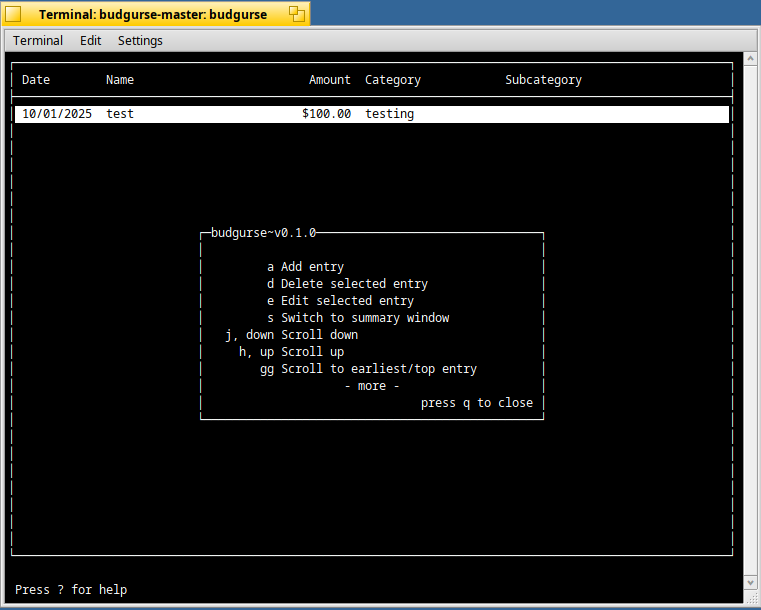Screen dimensions: 761x610
Task: Click the $100.00 amount value
Action: (326, 114)
